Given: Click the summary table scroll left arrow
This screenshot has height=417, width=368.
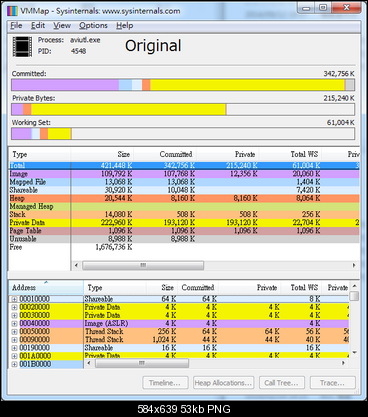Looking at the screenshot, I should [76, 265].
